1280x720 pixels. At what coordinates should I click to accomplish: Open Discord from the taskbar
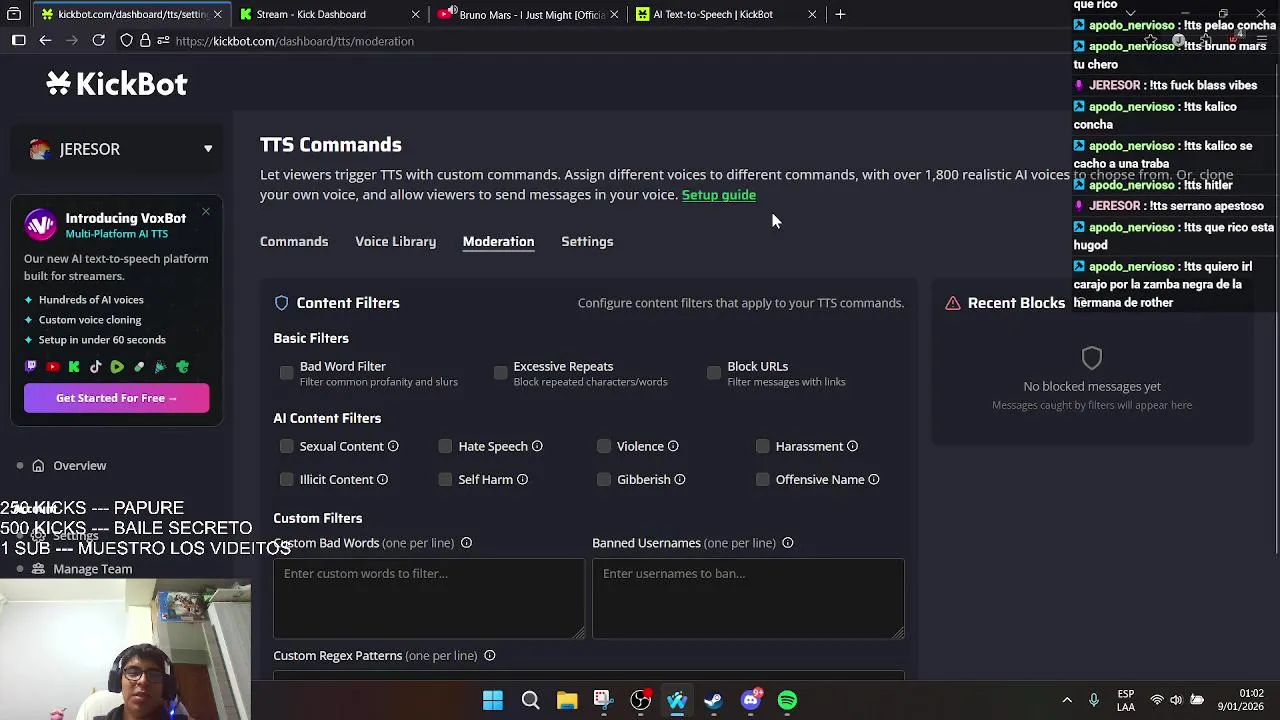click(750, 701)
